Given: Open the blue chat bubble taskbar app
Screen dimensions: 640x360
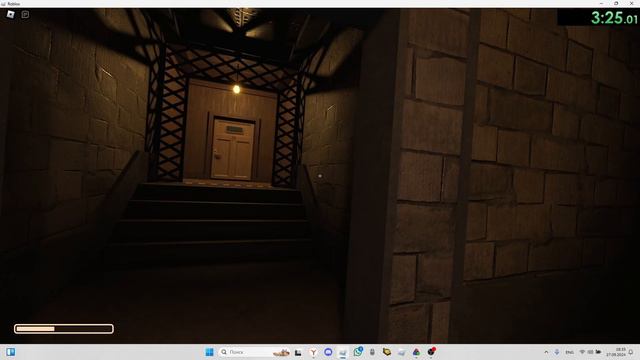Looking at the screenshot, I should tap(328, 352).
